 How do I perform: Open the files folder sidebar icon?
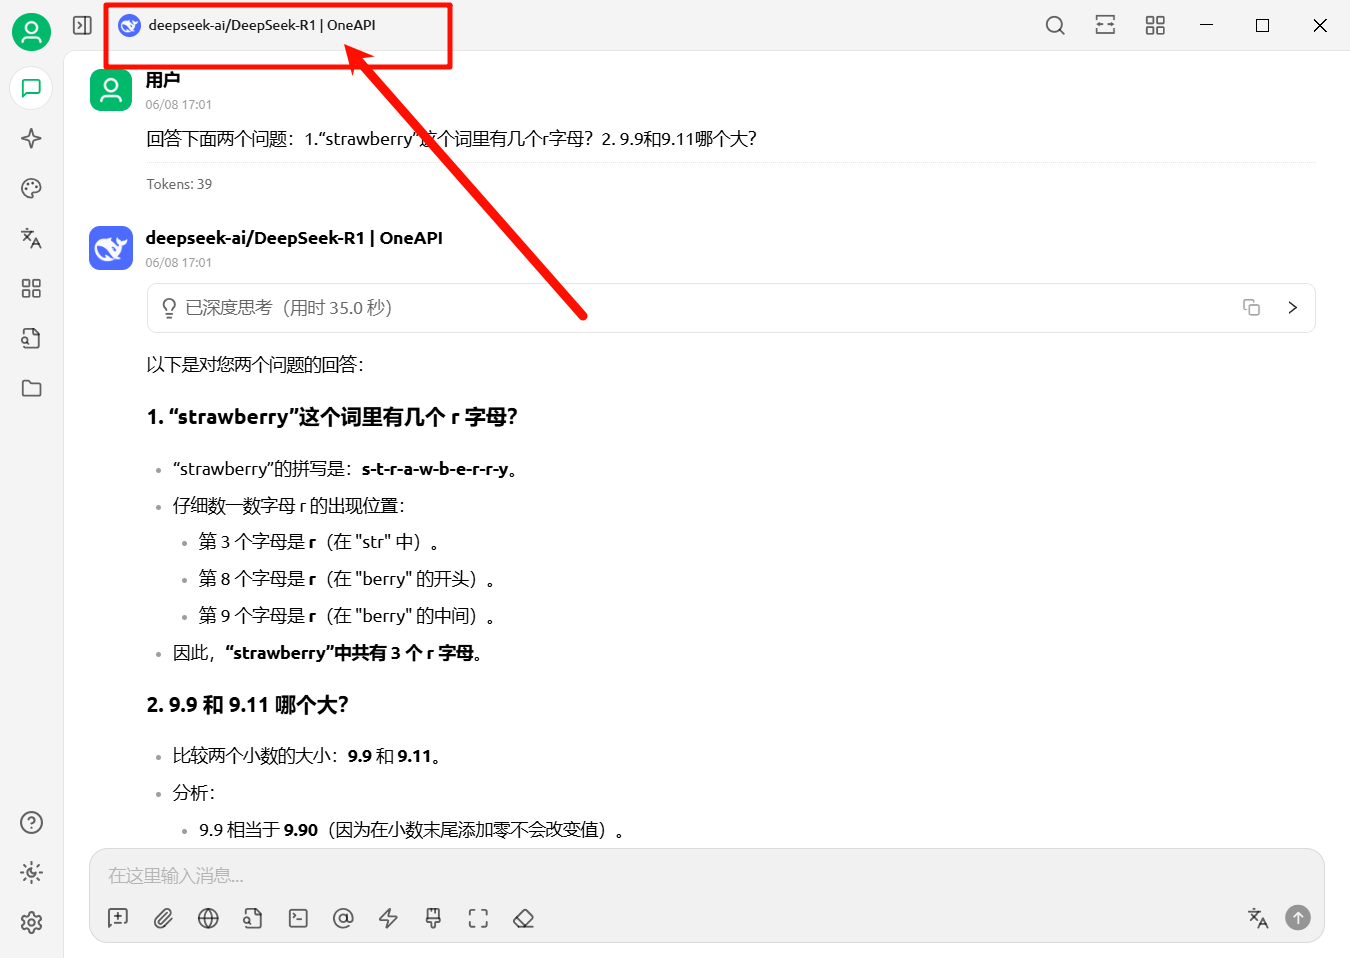tap(31, 388)
